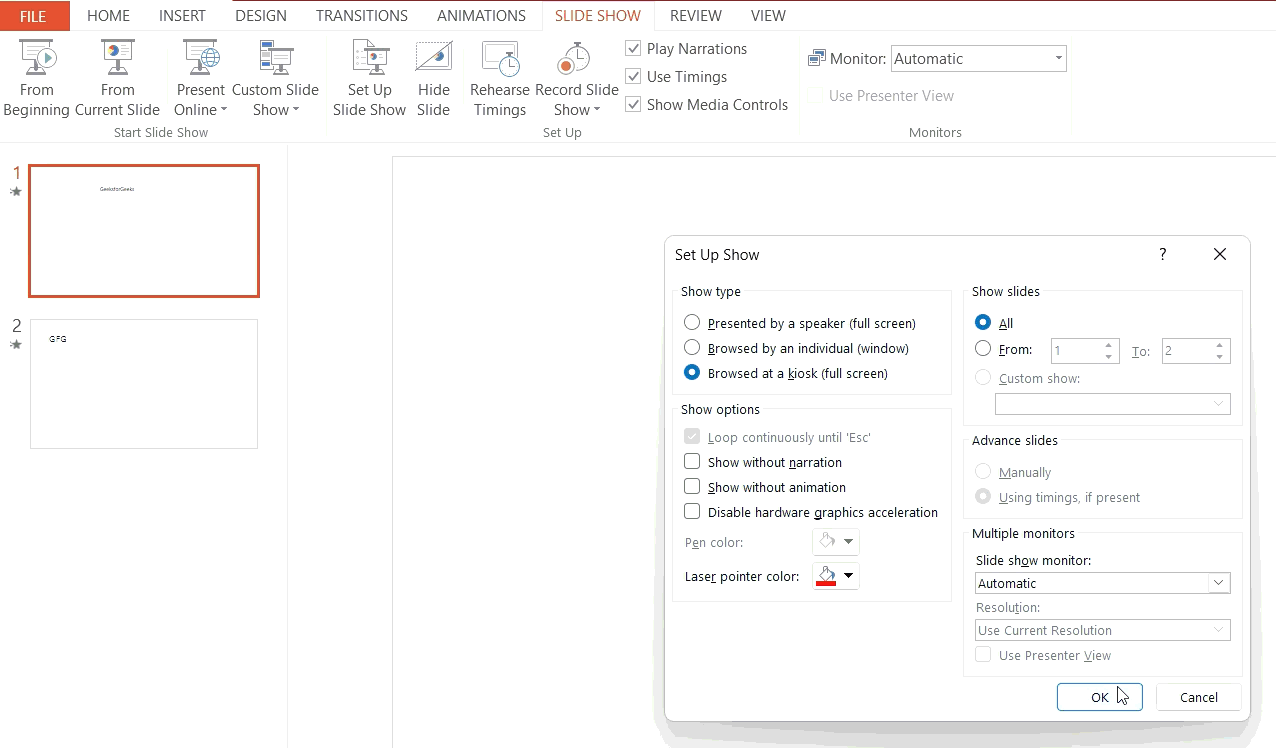1276x748 pixels.
Task: Check Disable hardware graphics acceleration
Action: click(x=692, y=512)
